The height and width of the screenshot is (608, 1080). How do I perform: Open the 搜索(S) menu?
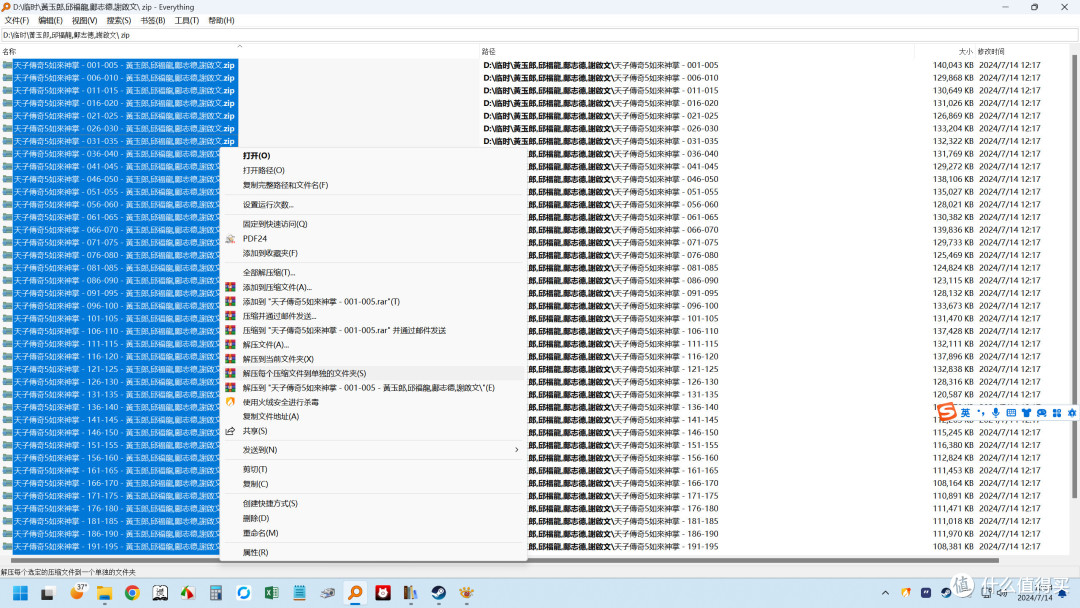118,21
